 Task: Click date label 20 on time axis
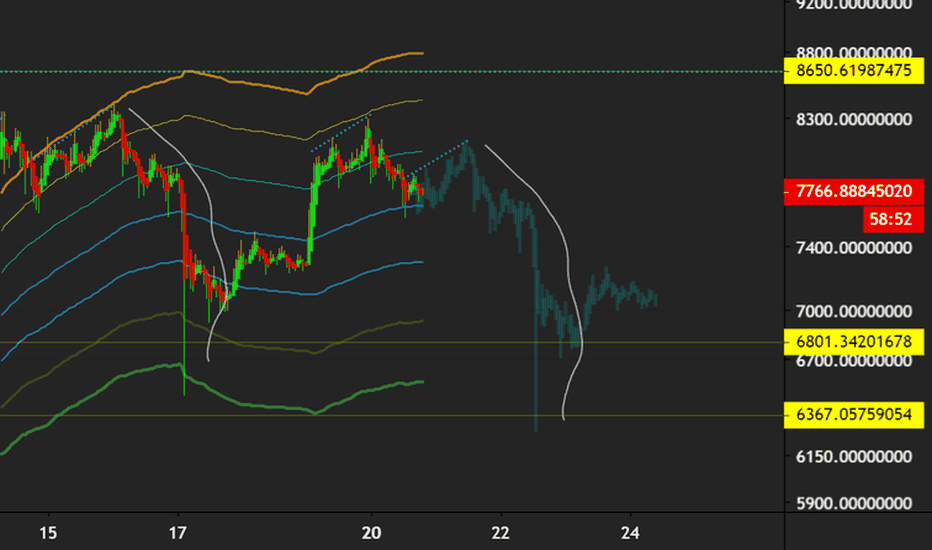click(x=371, y=533)
